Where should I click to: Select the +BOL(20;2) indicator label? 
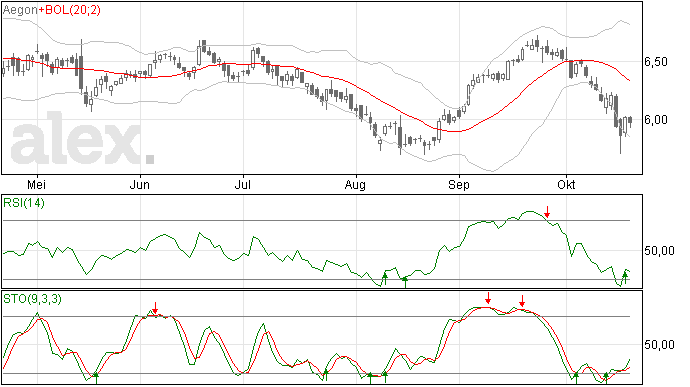tap(70, 10)
